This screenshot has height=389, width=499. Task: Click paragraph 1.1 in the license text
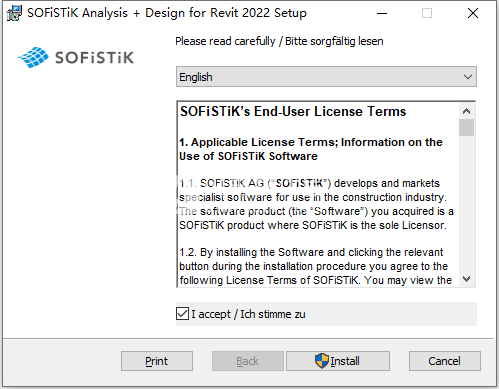316,204
